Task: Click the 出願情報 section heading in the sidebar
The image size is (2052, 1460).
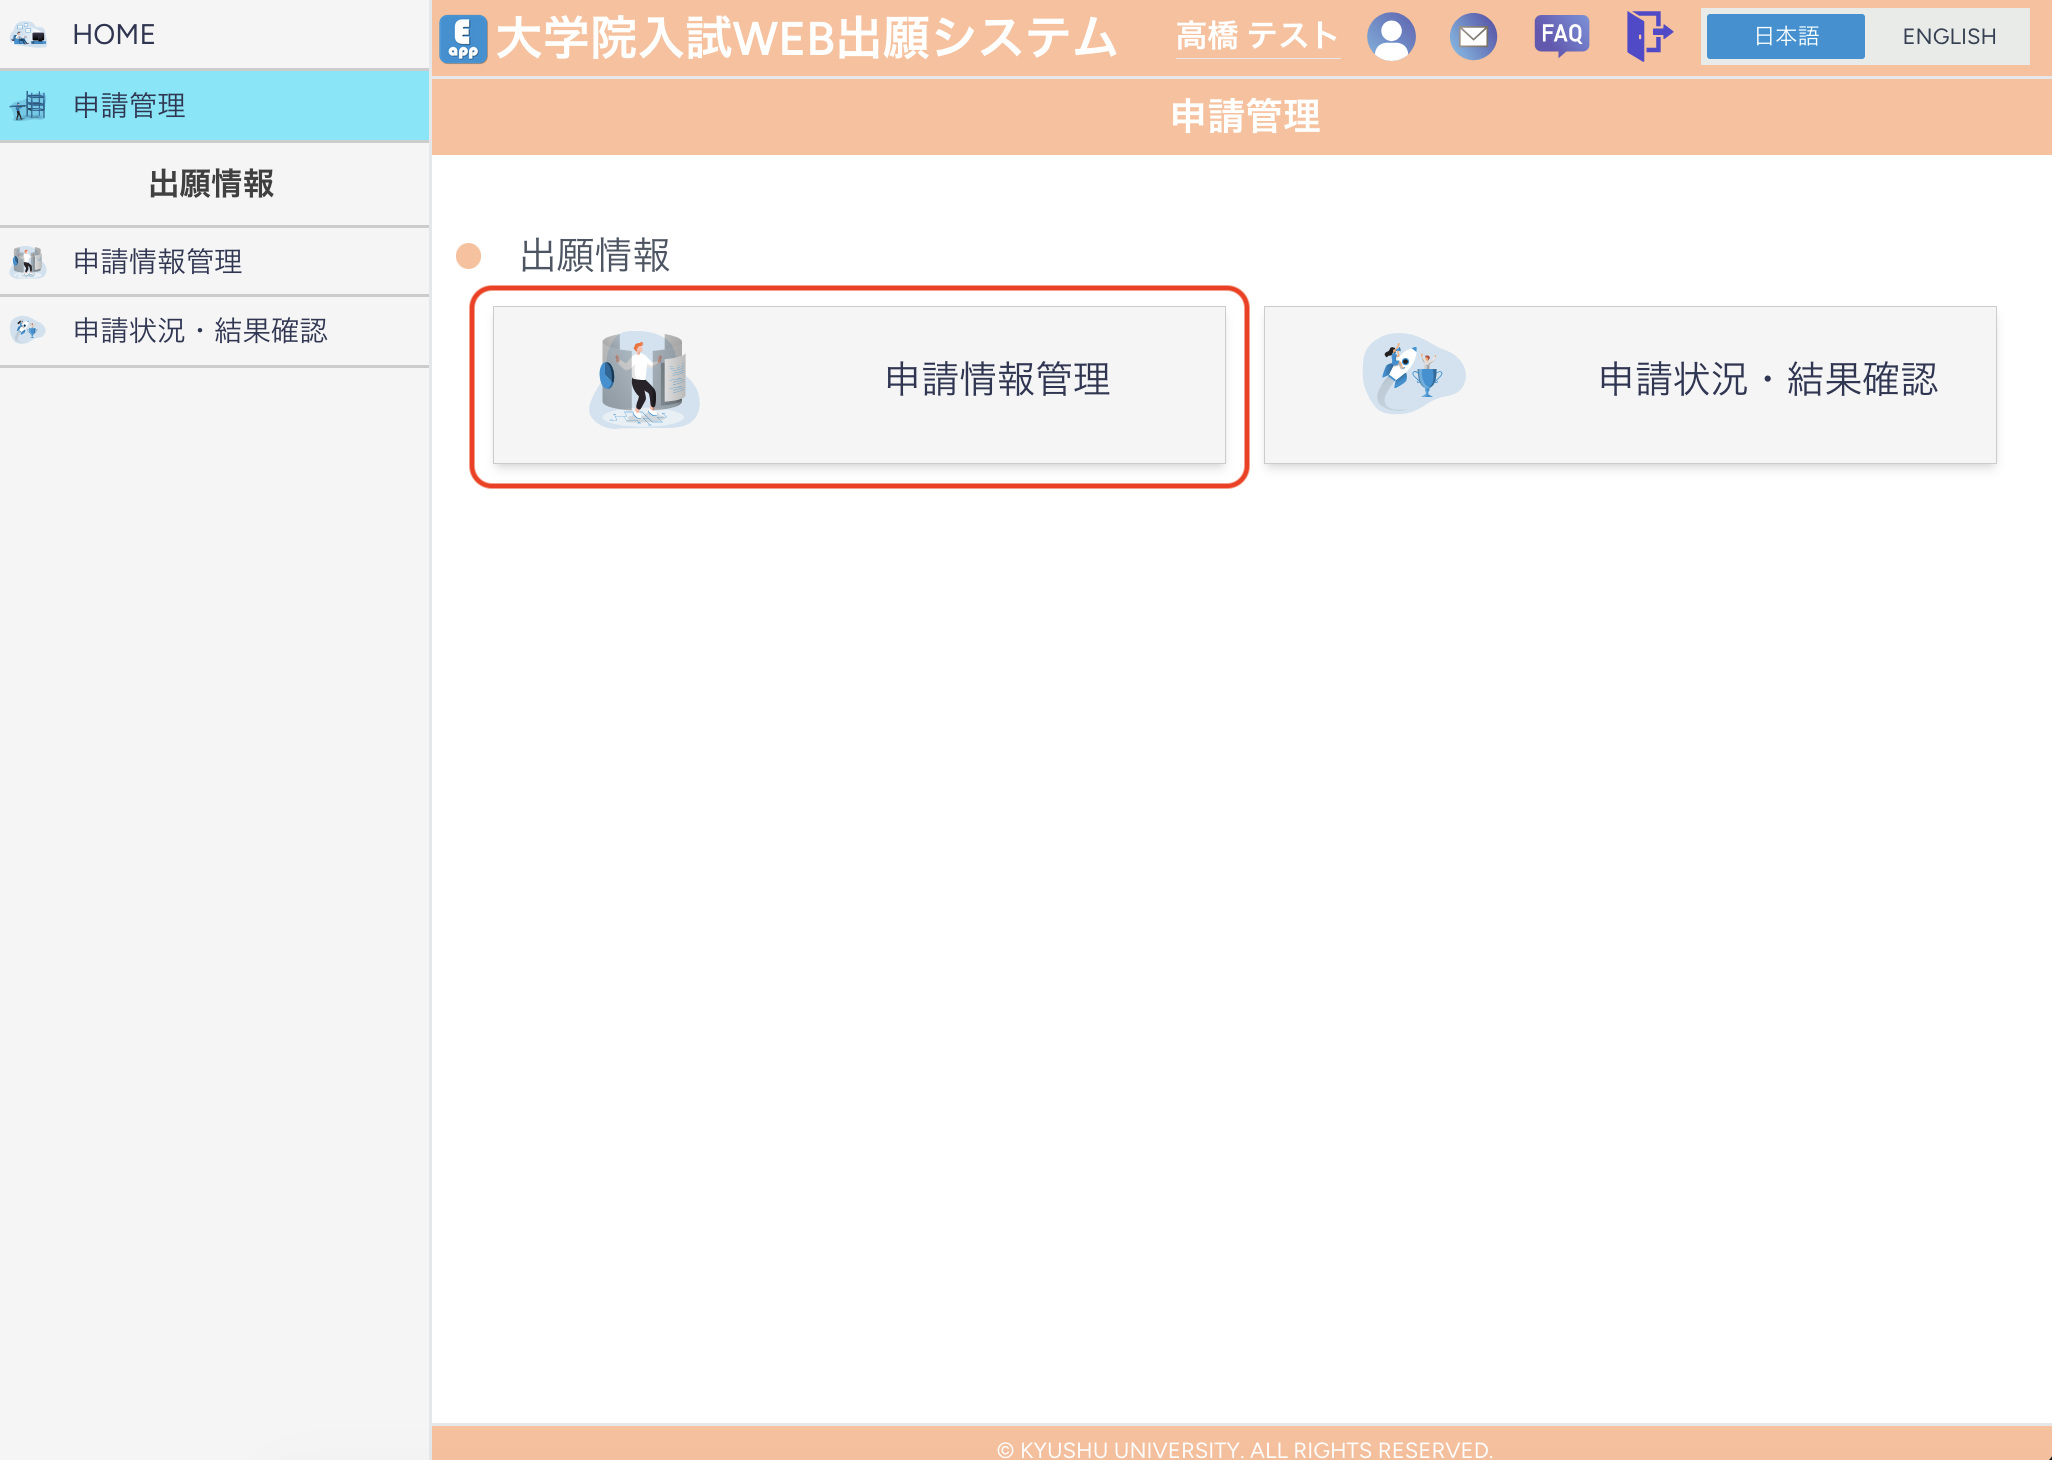Action: pos(211,184)
